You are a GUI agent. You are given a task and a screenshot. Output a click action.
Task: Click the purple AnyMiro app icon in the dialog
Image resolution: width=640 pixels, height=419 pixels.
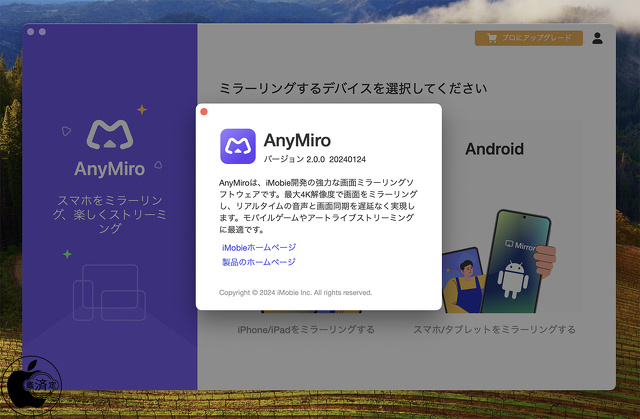click(x=238, y=146)
